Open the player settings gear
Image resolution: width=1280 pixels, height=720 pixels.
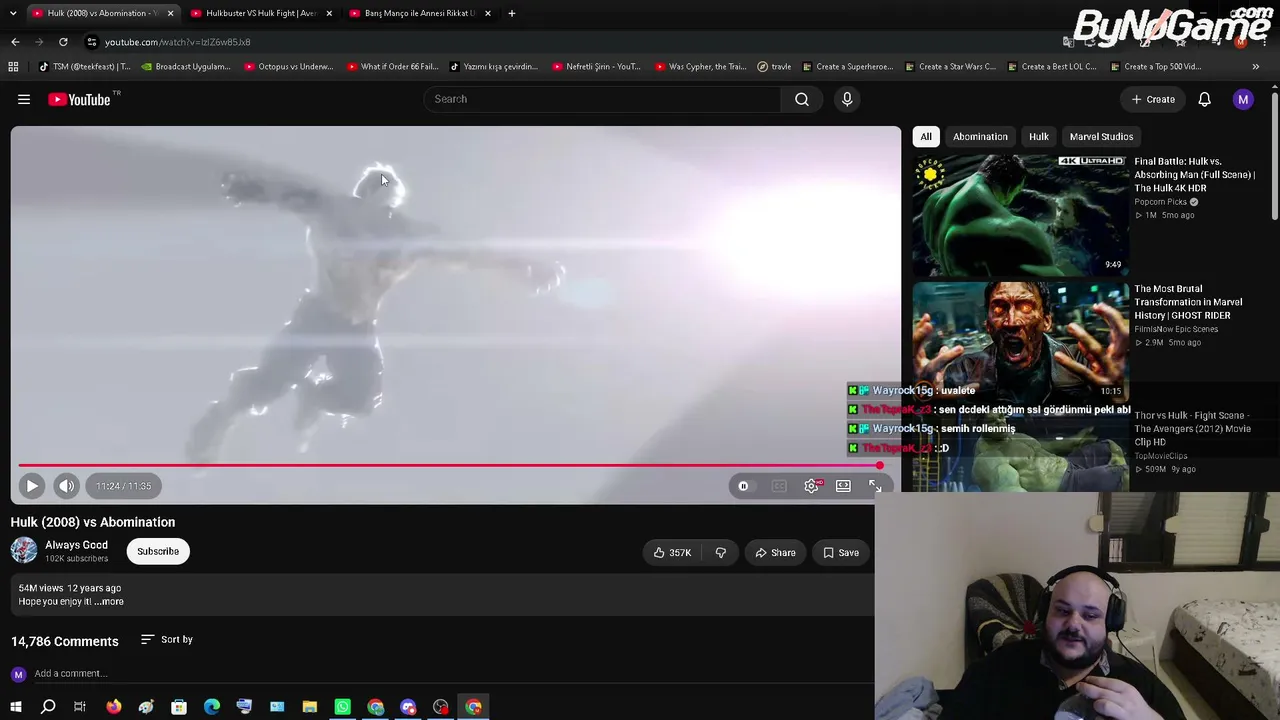[x=811, y=486]
